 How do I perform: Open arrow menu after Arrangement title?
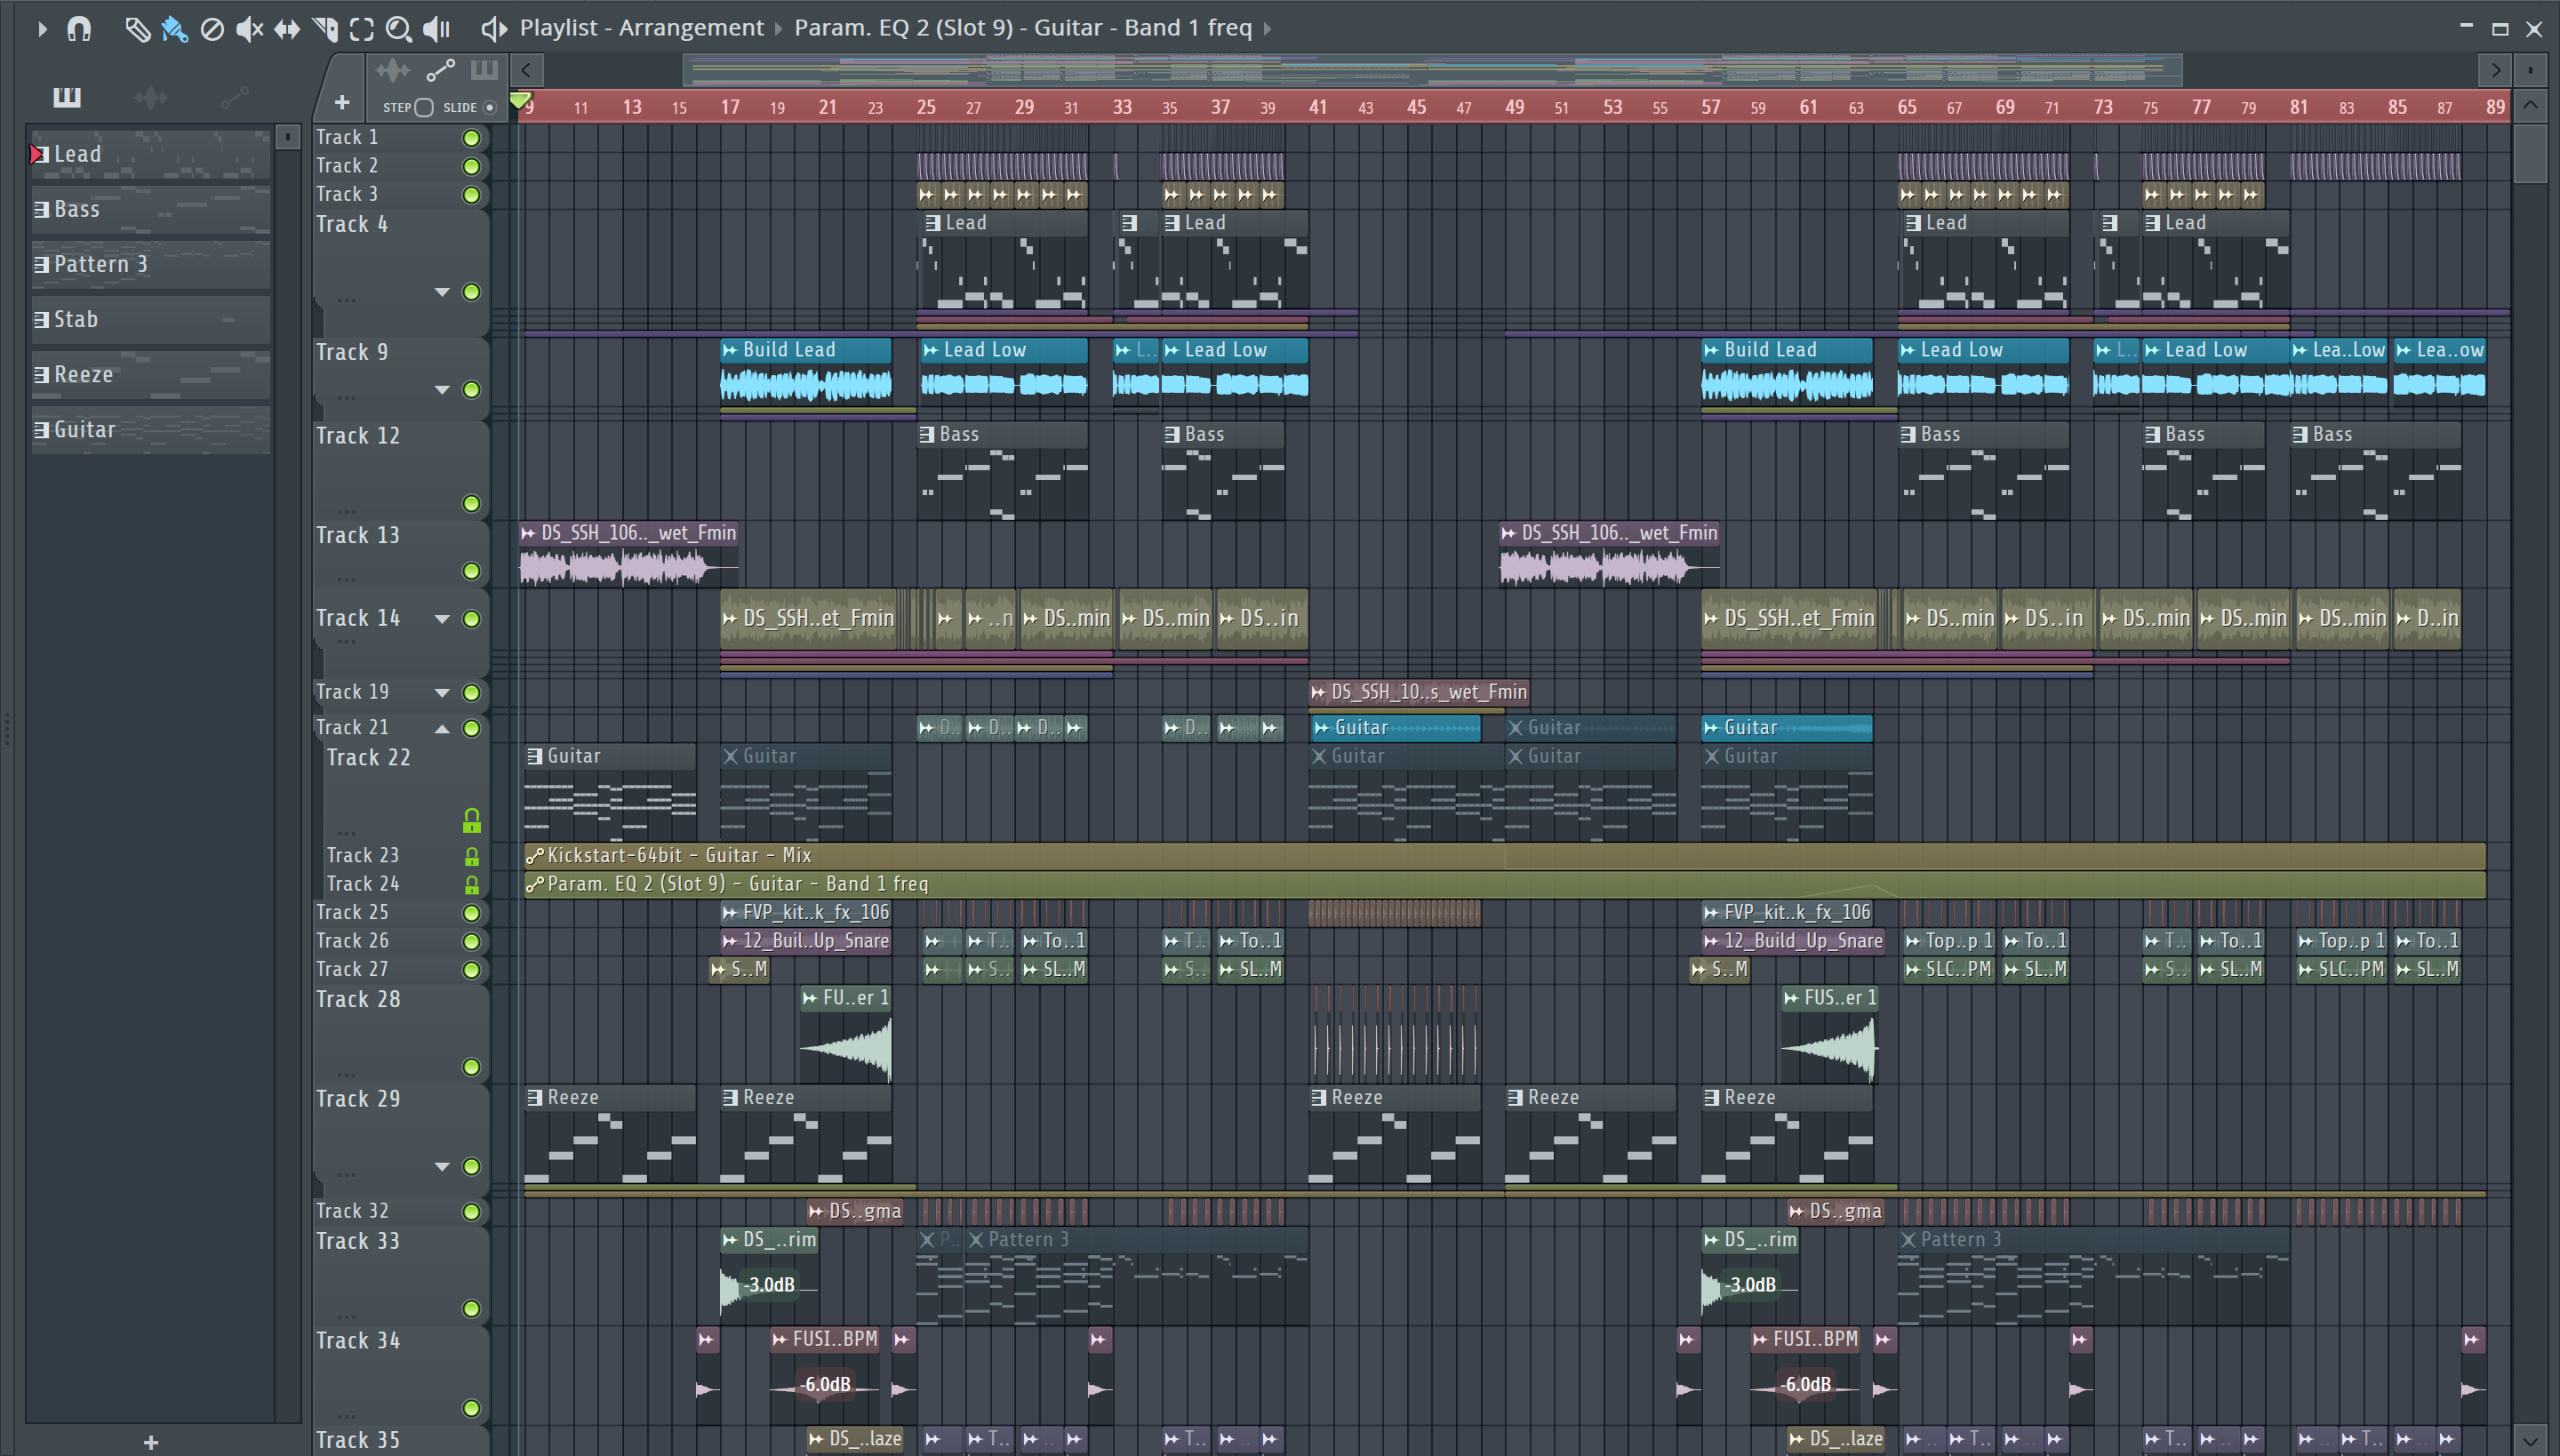(779, 29)
